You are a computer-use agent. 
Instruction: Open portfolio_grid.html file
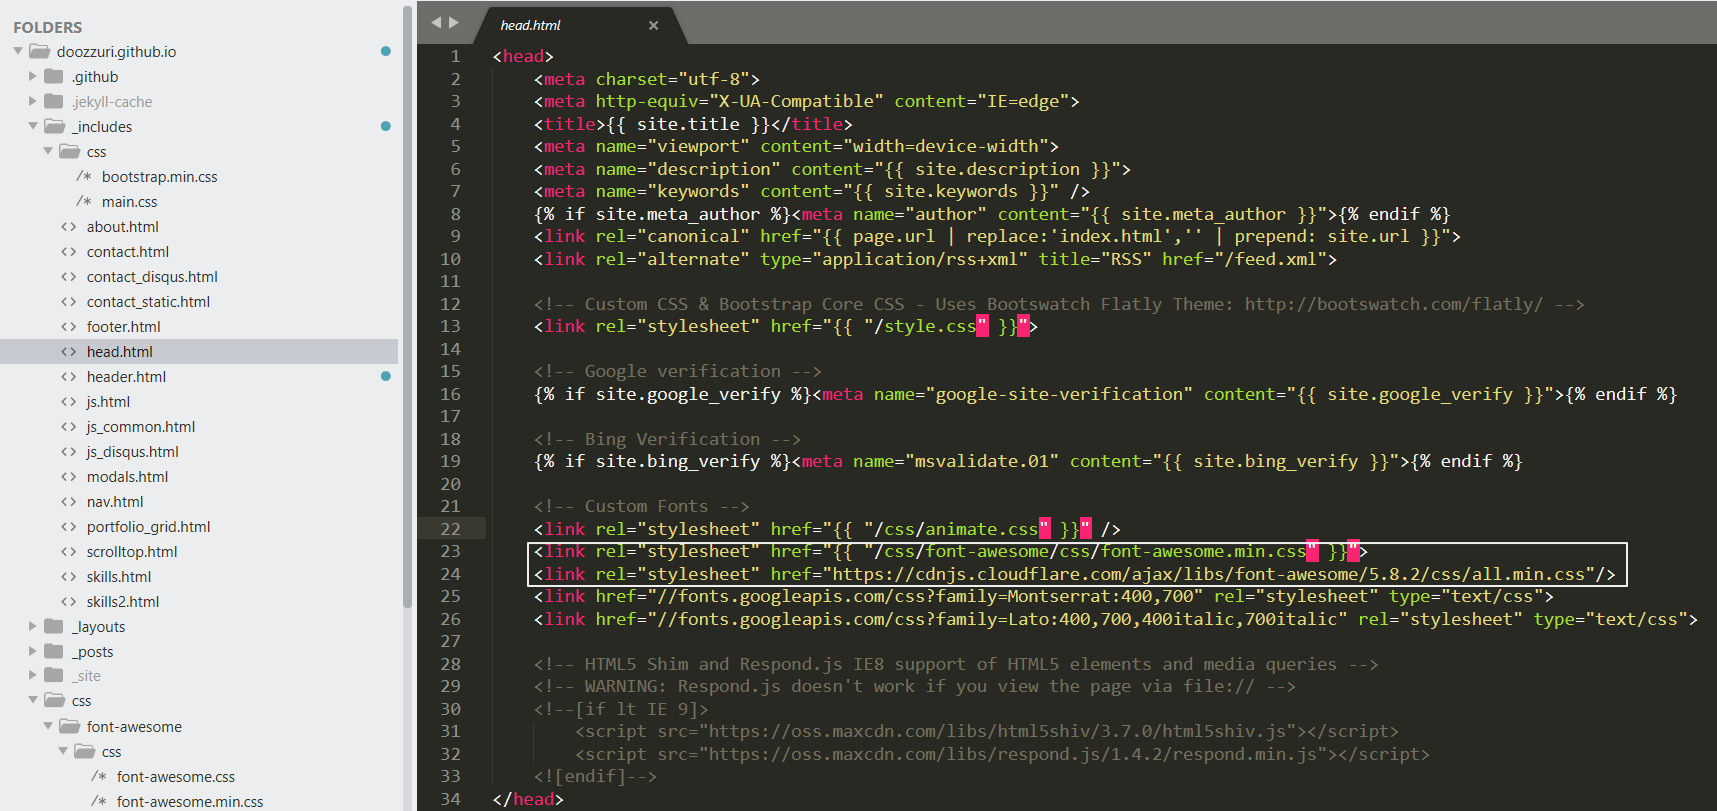tap(148, 527)
